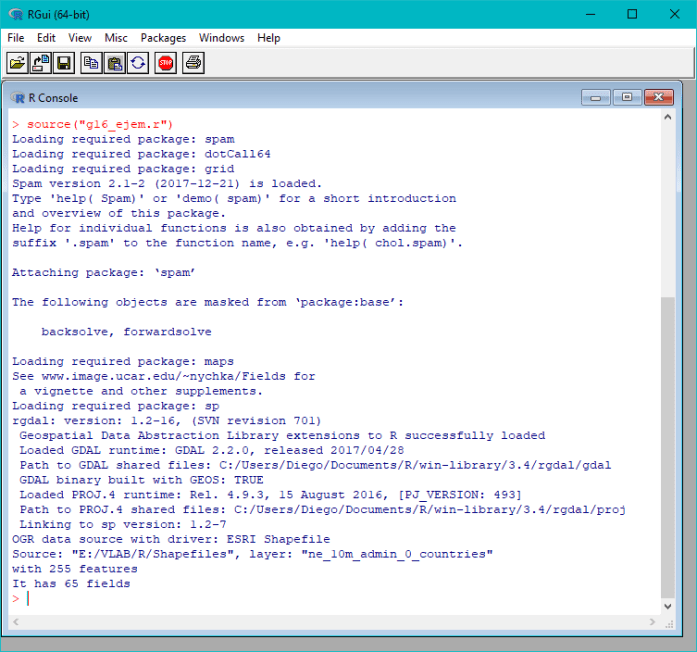Close the R Console child window
This screenshot has width=697, height=652.
tap(659, 97)
